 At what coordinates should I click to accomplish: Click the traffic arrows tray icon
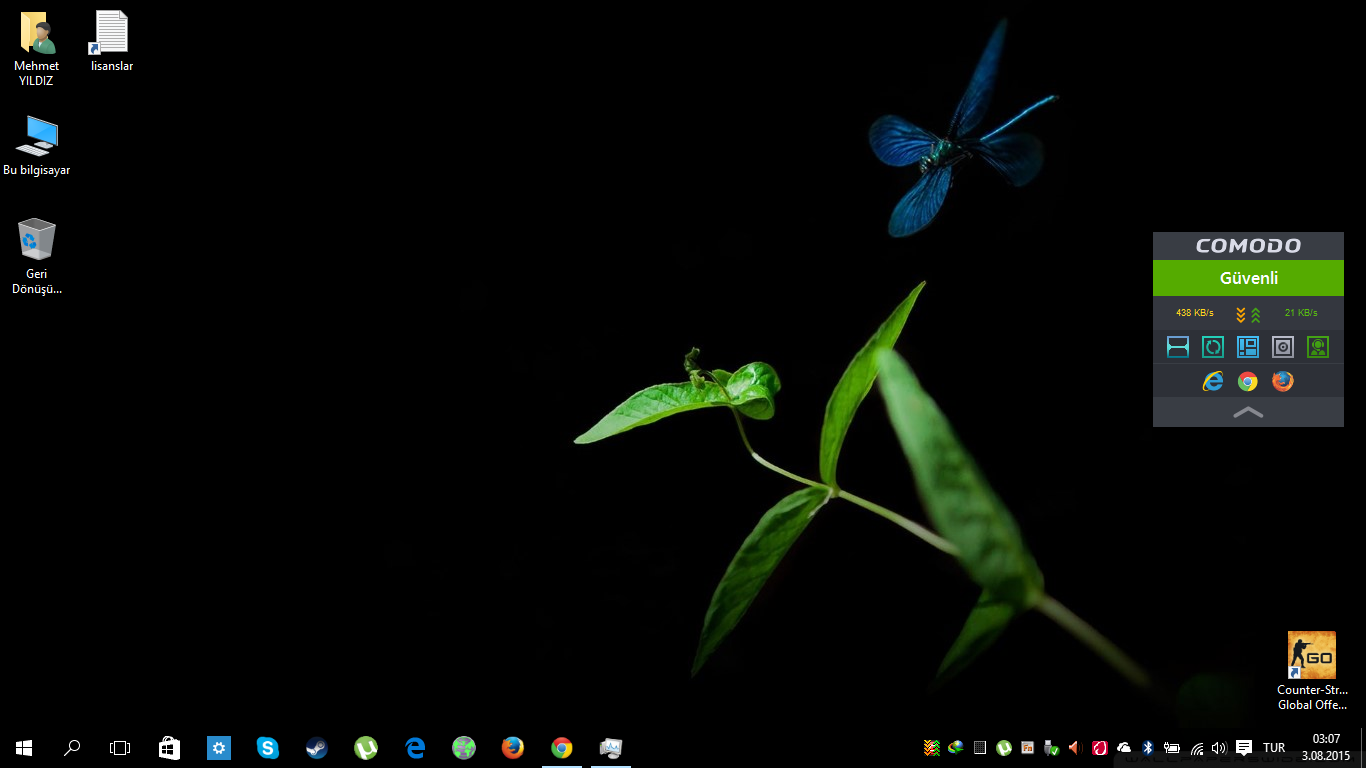(x=931, y=747)
